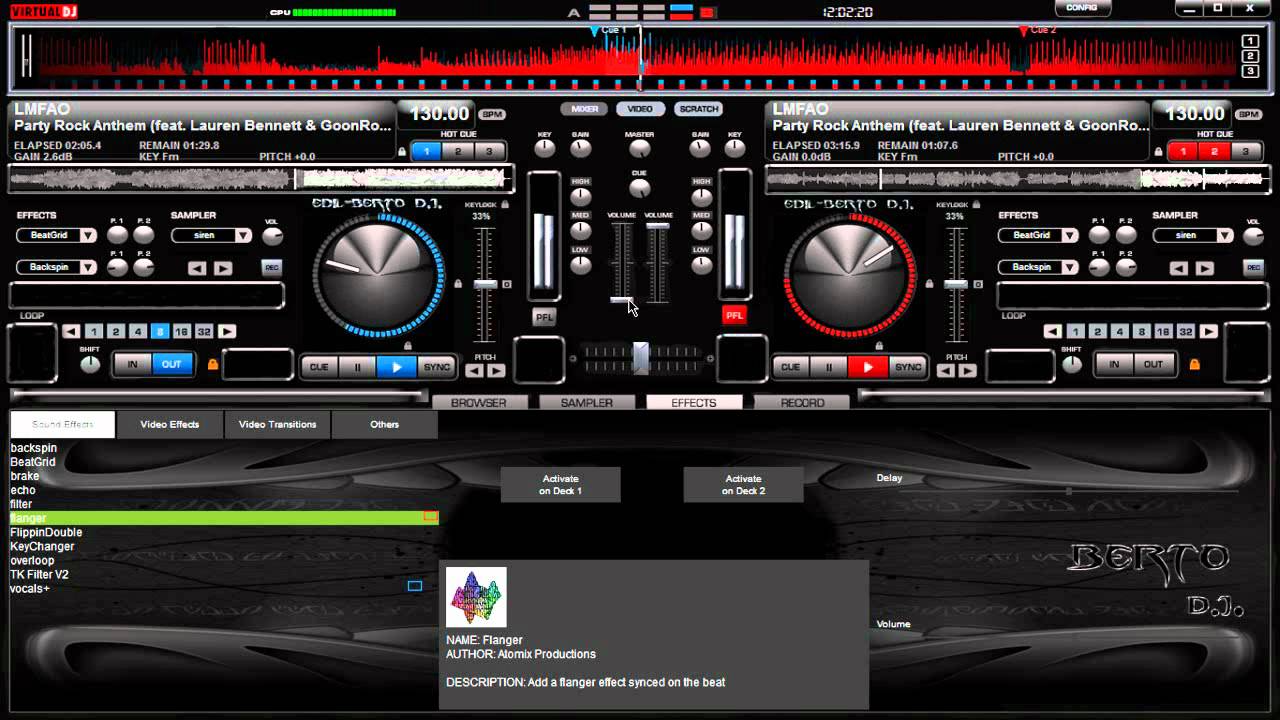This screenshot has height=720, width=1280.
Task: Show the MIXER panel
Action: coord(585,109)
